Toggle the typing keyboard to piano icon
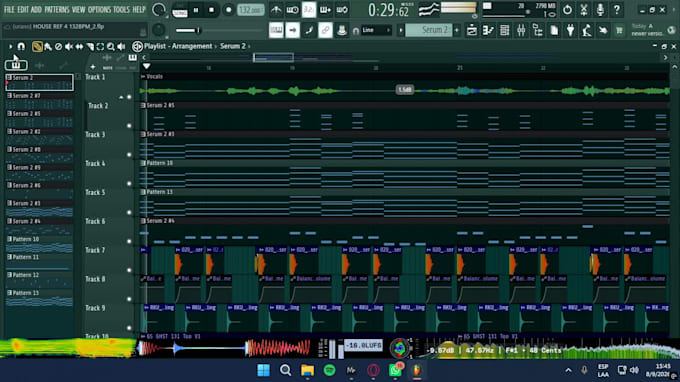The image size is (680, 382). (x=276, y=30)
